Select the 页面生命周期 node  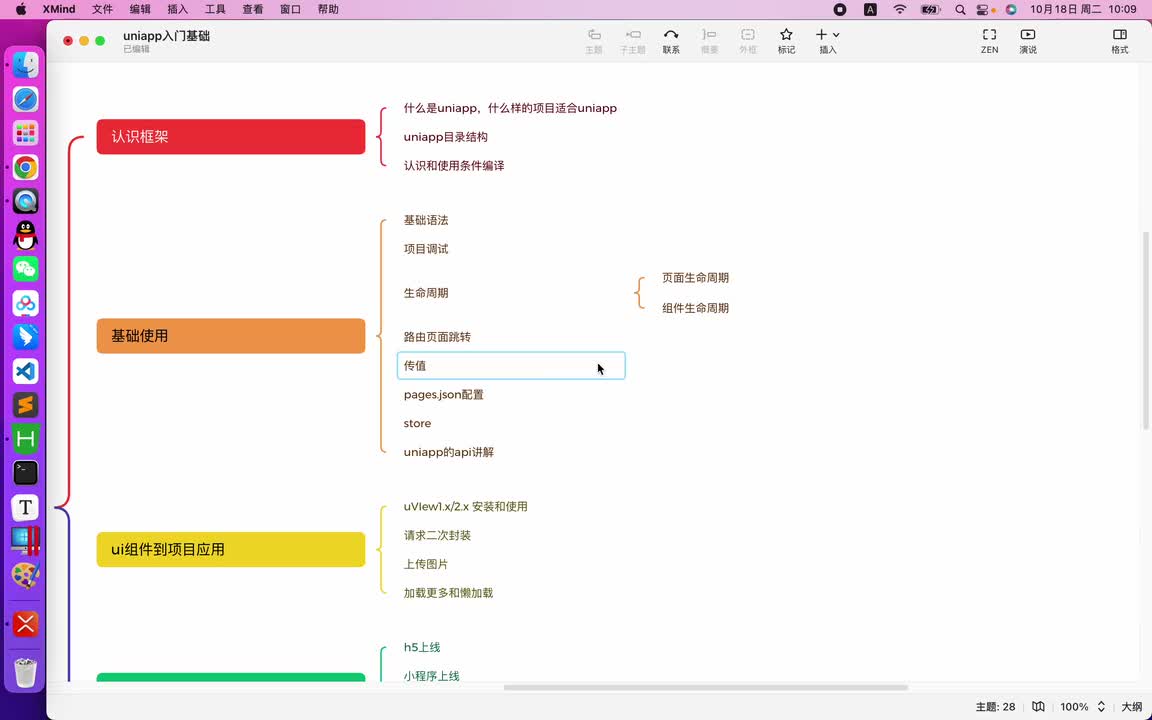(x=696, y=278)
